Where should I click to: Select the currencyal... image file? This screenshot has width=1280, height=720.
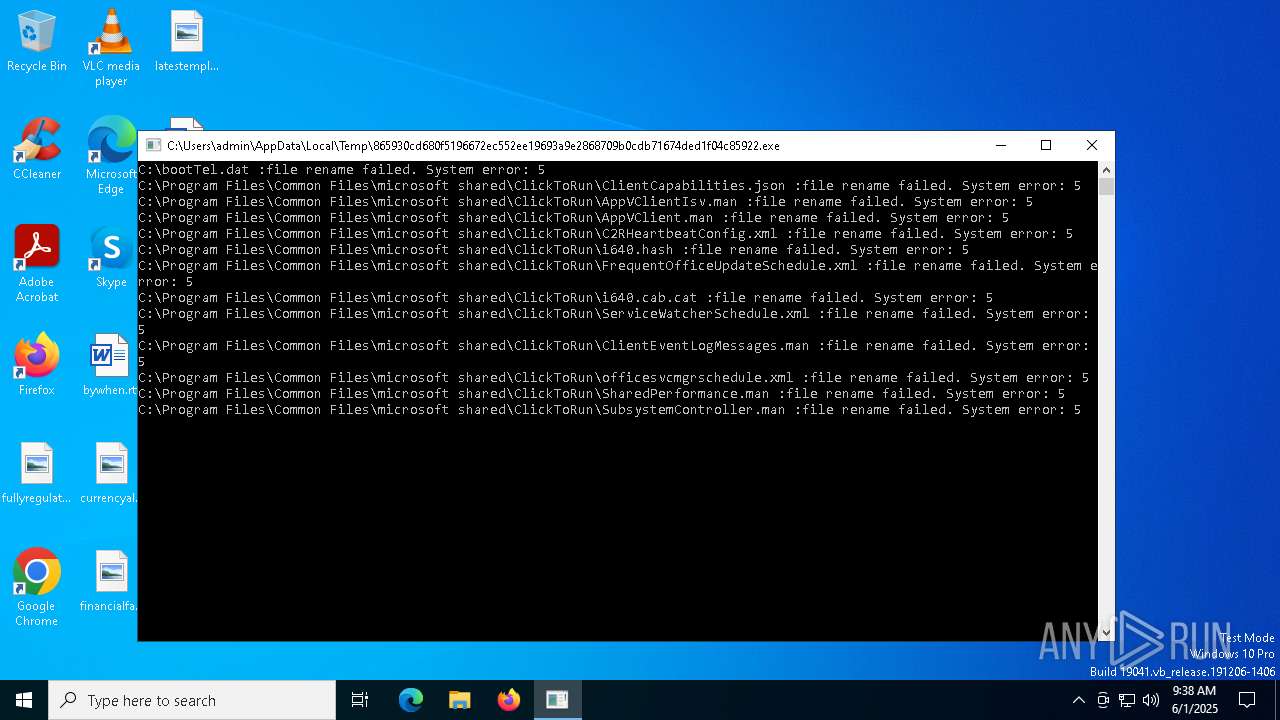coord(110,474)
